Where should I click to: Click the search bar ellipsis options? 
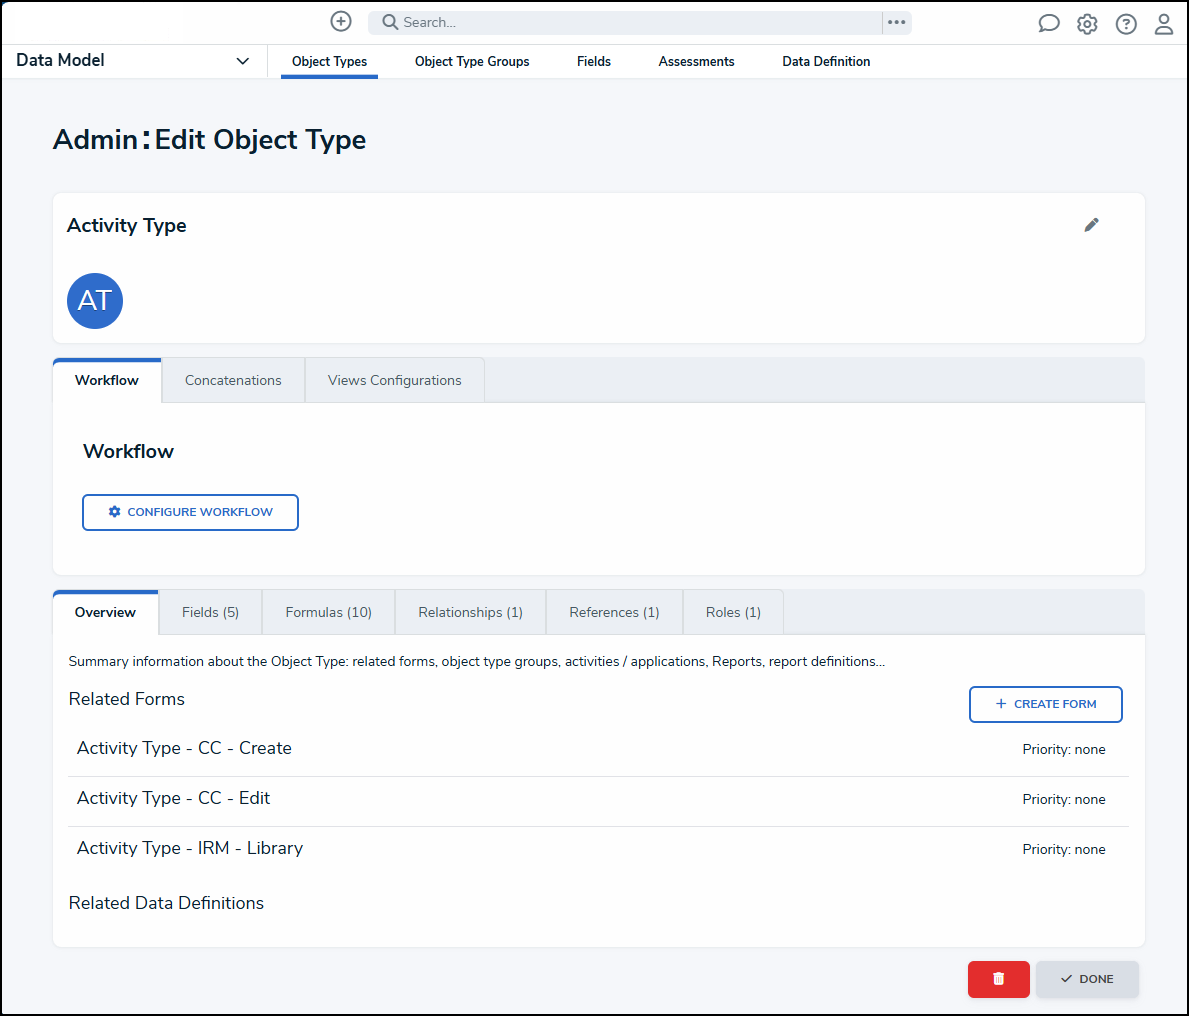[x=896, y=22]
